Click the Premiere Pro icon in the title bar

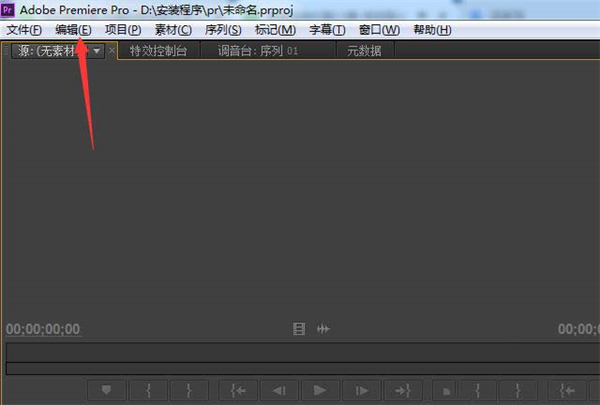click(x=9, y=9)
